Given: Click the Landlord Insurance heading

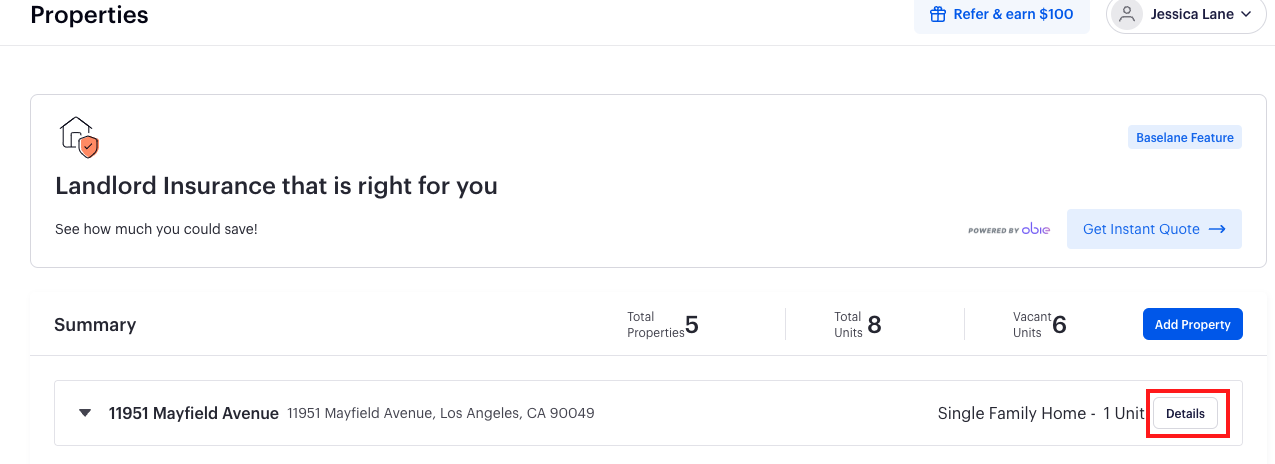Looking at the screenshot, I should [276, 186].
